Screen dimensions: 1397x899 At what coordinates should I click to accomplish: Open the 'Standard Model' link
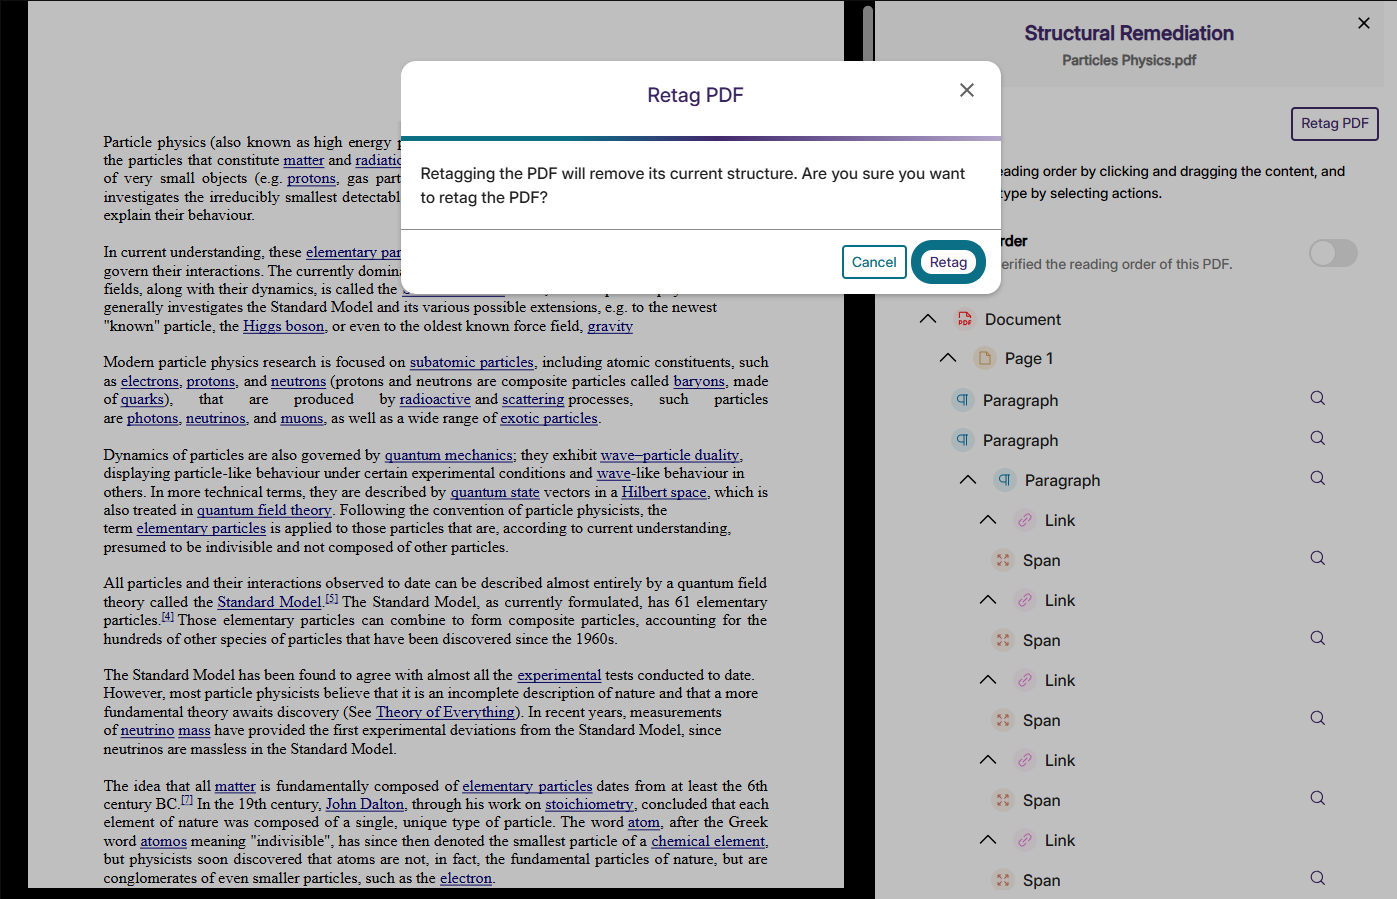[270, 602]
